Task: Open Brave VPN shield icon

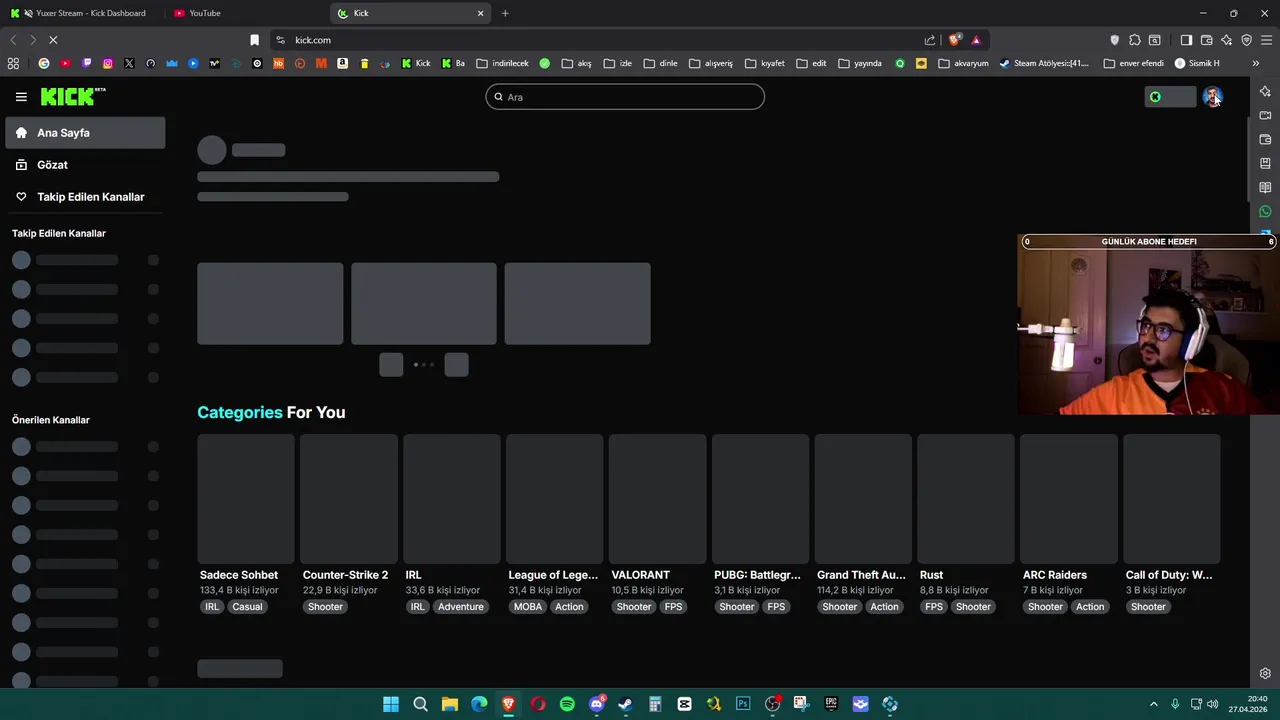Action: (x=1247, y=40)
